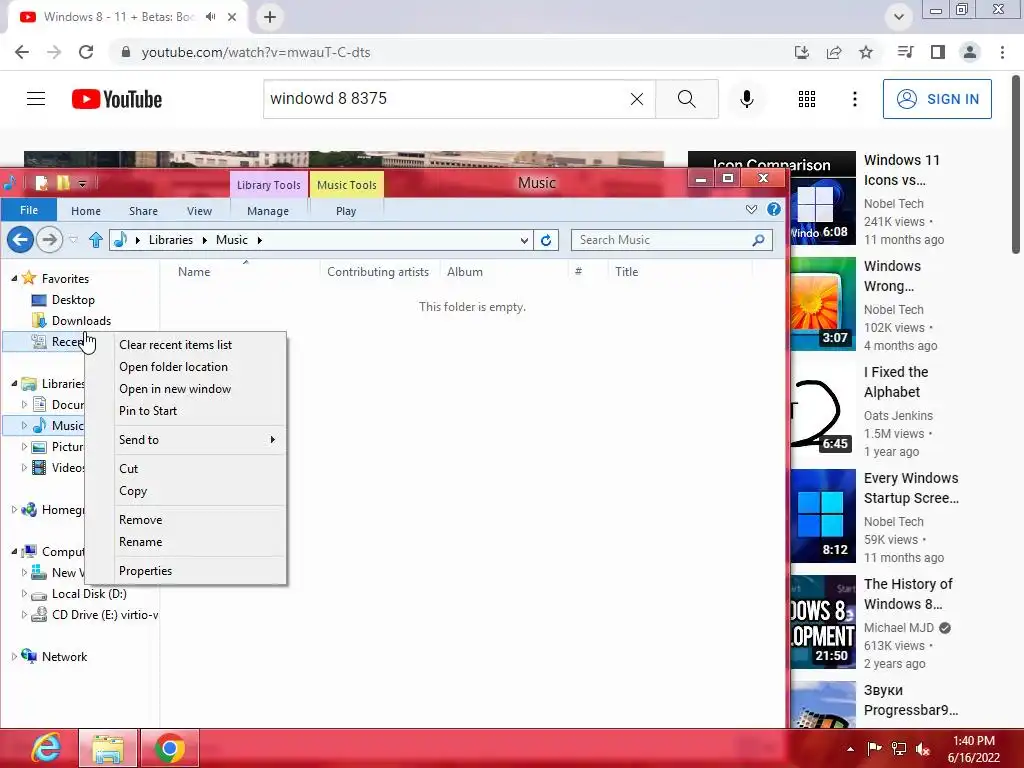Image resolution: width=1024 pixels, height=768 pixels.
Task: Go up one folder level in Explorer
Action: tap(95, 240)
